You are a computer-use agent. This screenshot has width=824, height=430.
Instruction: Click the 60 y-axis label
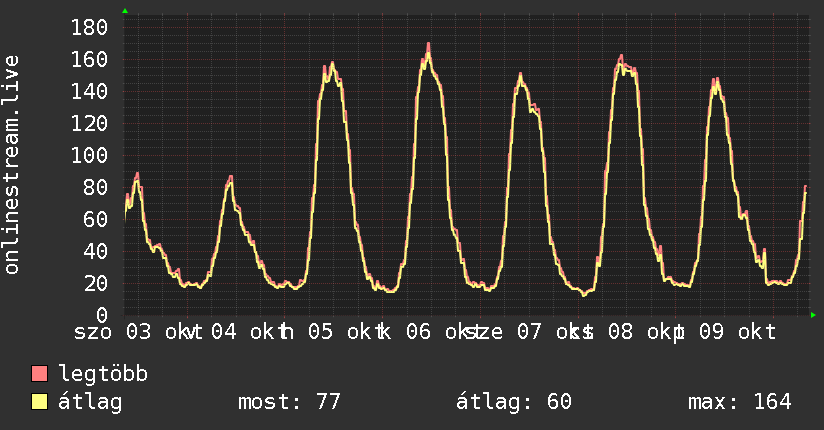[96, 220]
